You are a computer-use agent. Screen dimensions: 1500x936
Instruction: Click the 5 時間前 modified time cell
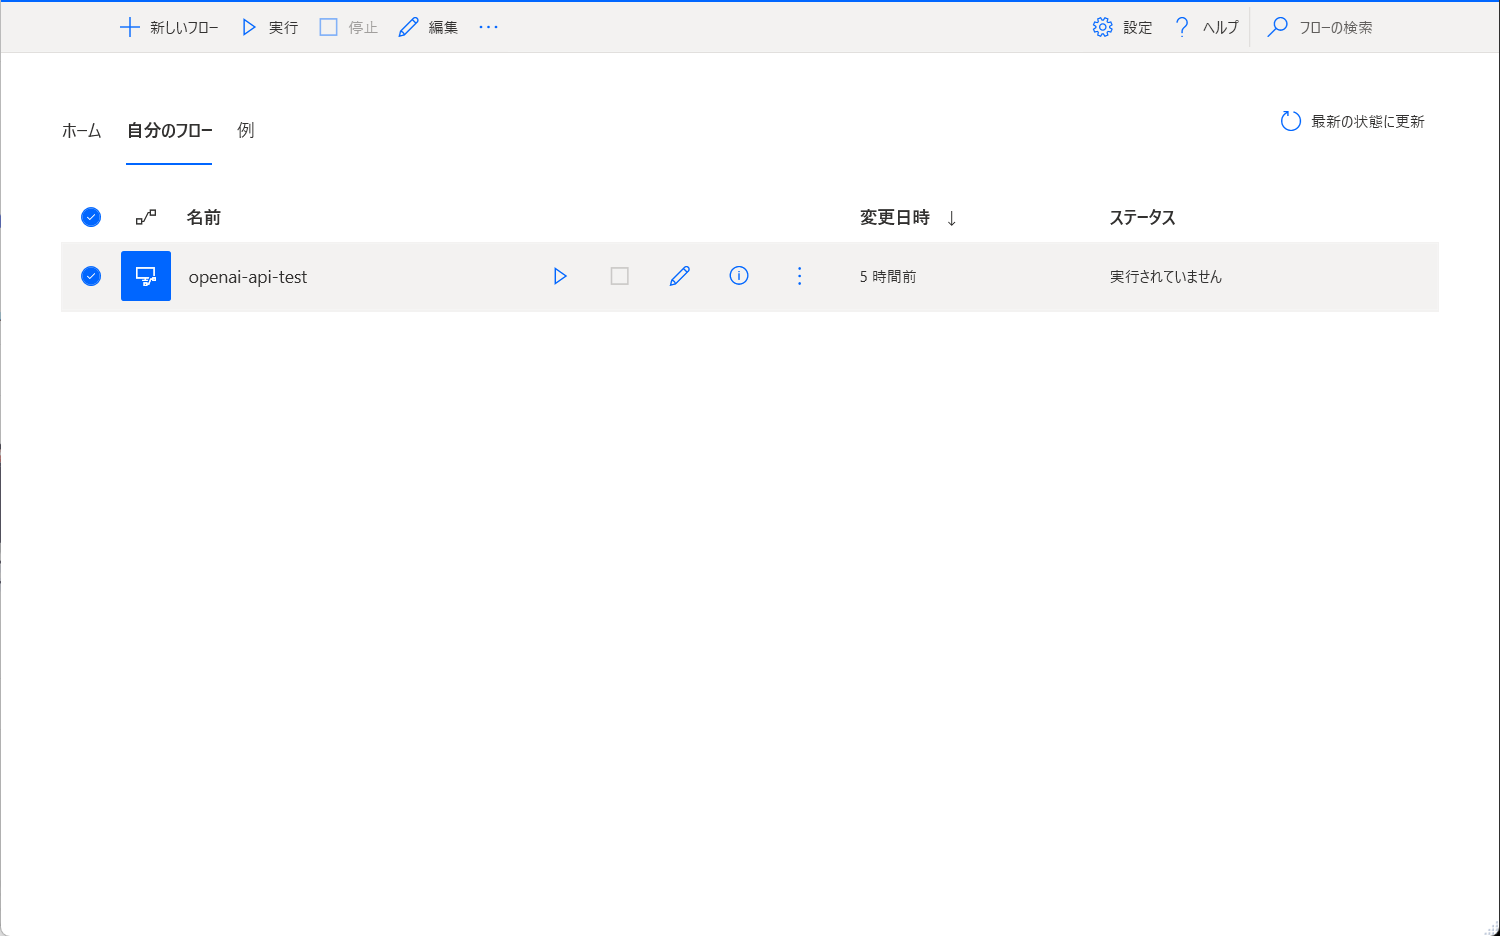[x=888, y=277]
